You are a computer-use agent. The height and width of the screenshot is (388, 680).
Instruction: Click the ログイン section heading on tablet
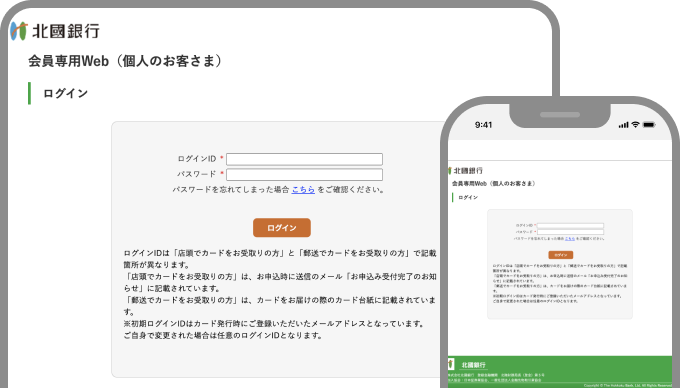[65, 93]
